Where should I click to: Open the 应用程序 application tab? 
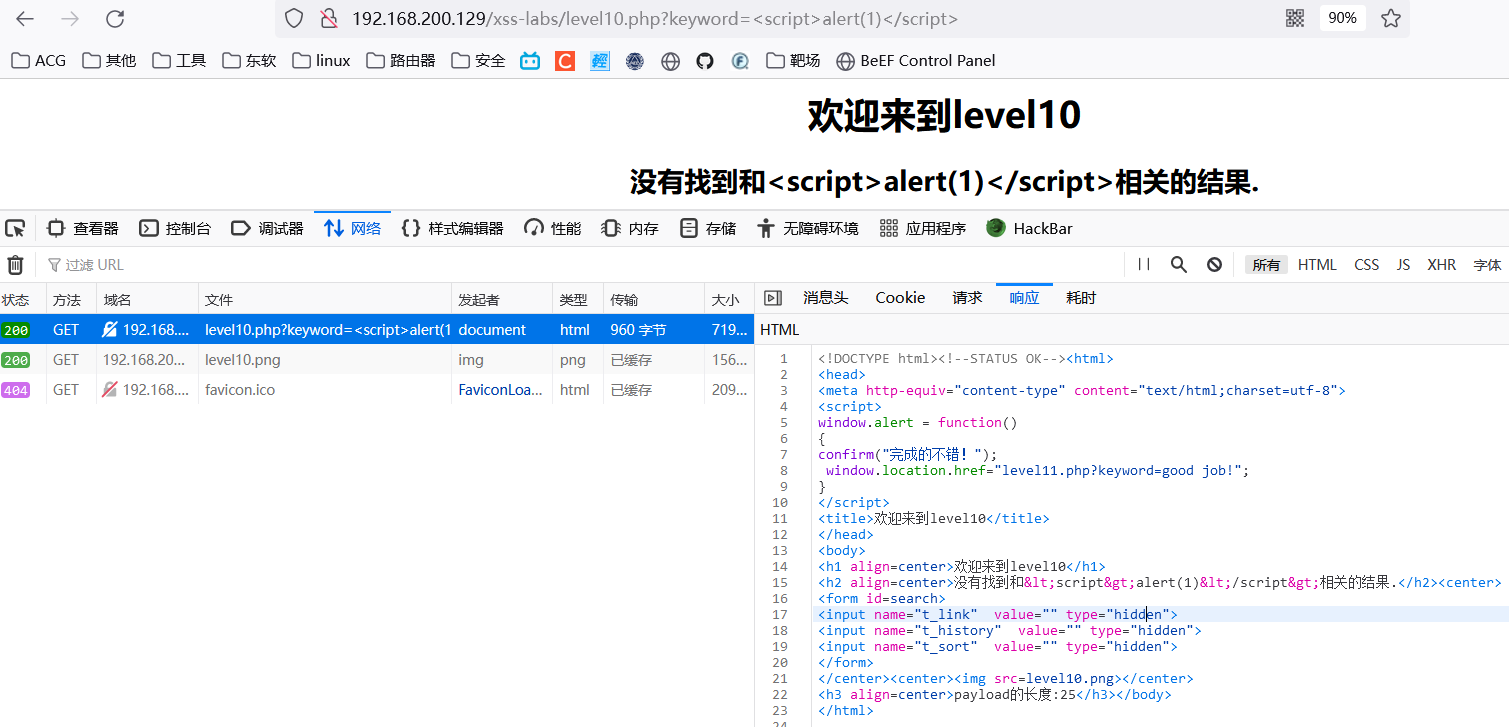point(922,229)
